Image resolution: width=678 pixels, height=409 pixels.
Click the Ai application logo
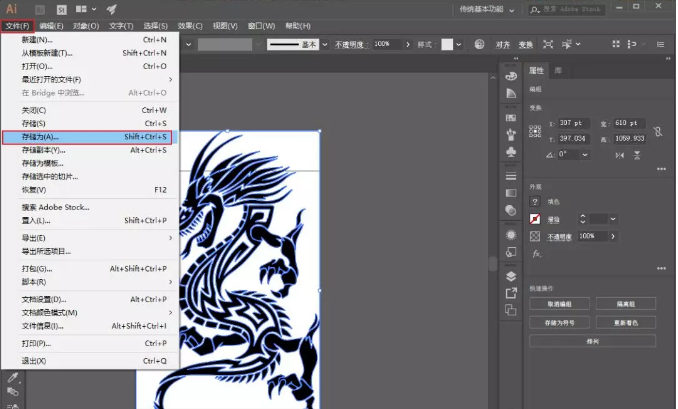pyautogui.click(x=12, y=9)
